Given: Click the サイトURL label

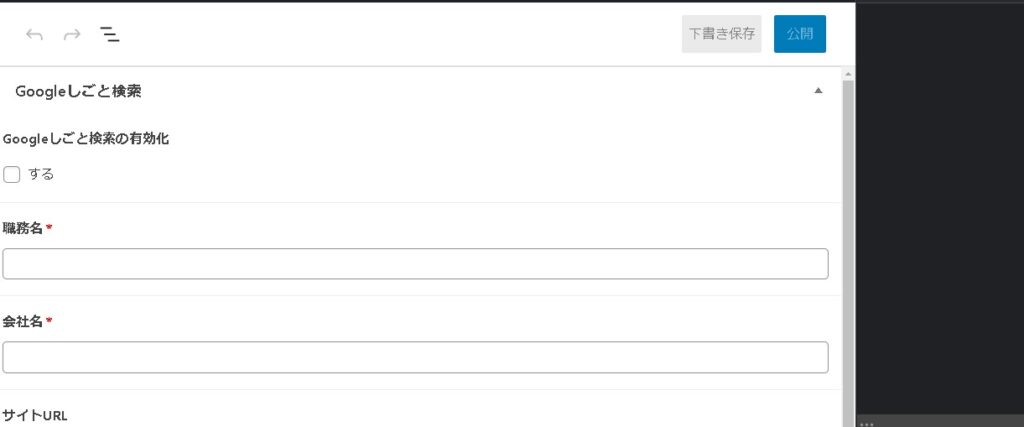Looking at the screenshot, I should click(35, 415).
